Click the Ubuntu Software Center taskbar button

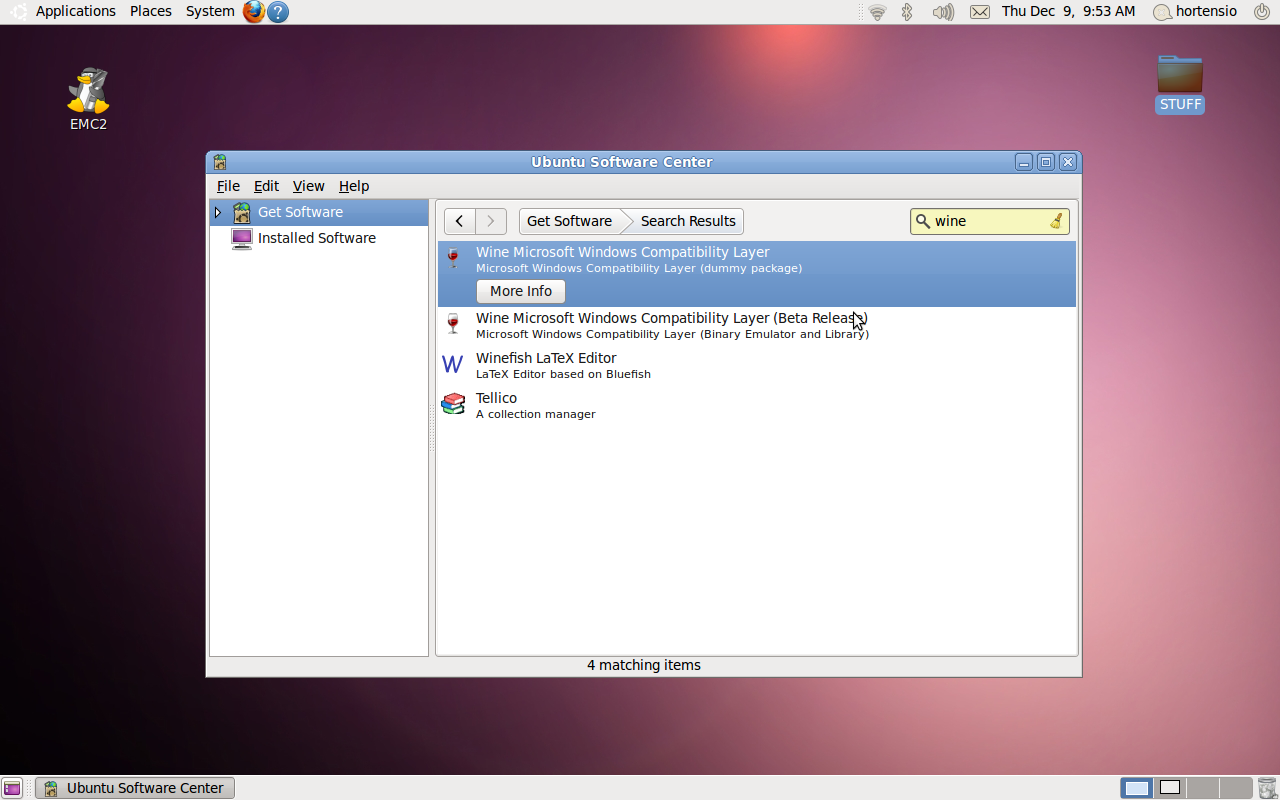[135, 788]
